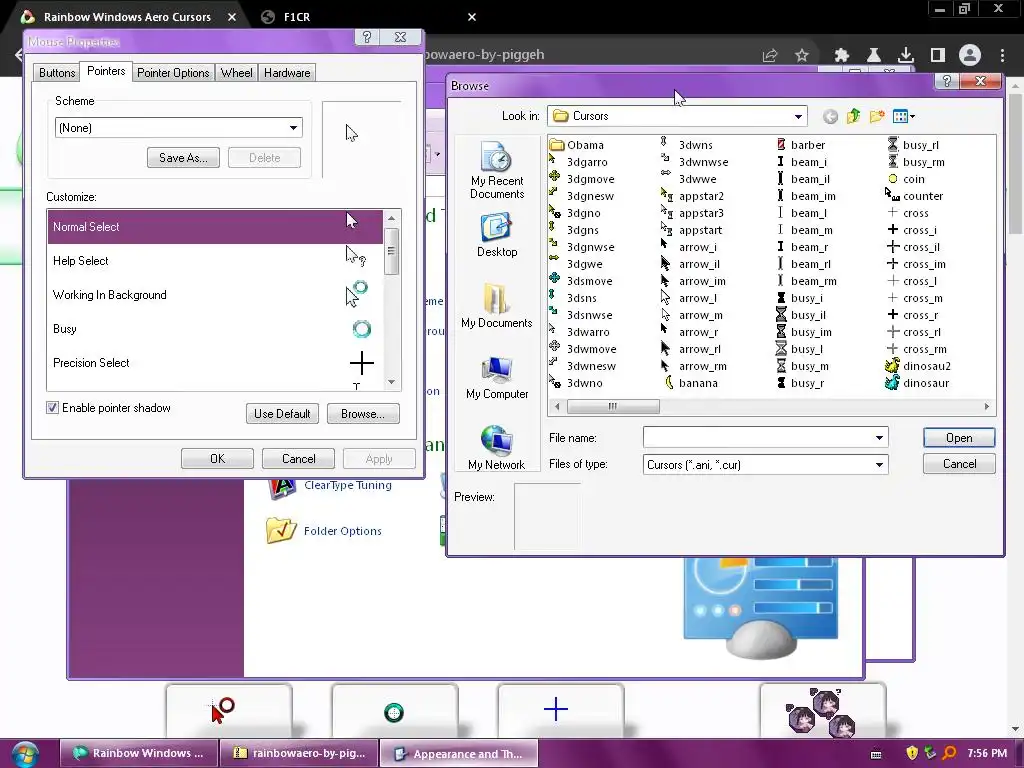
Task: Select the arrow_il cursor file
Action: 690,264
